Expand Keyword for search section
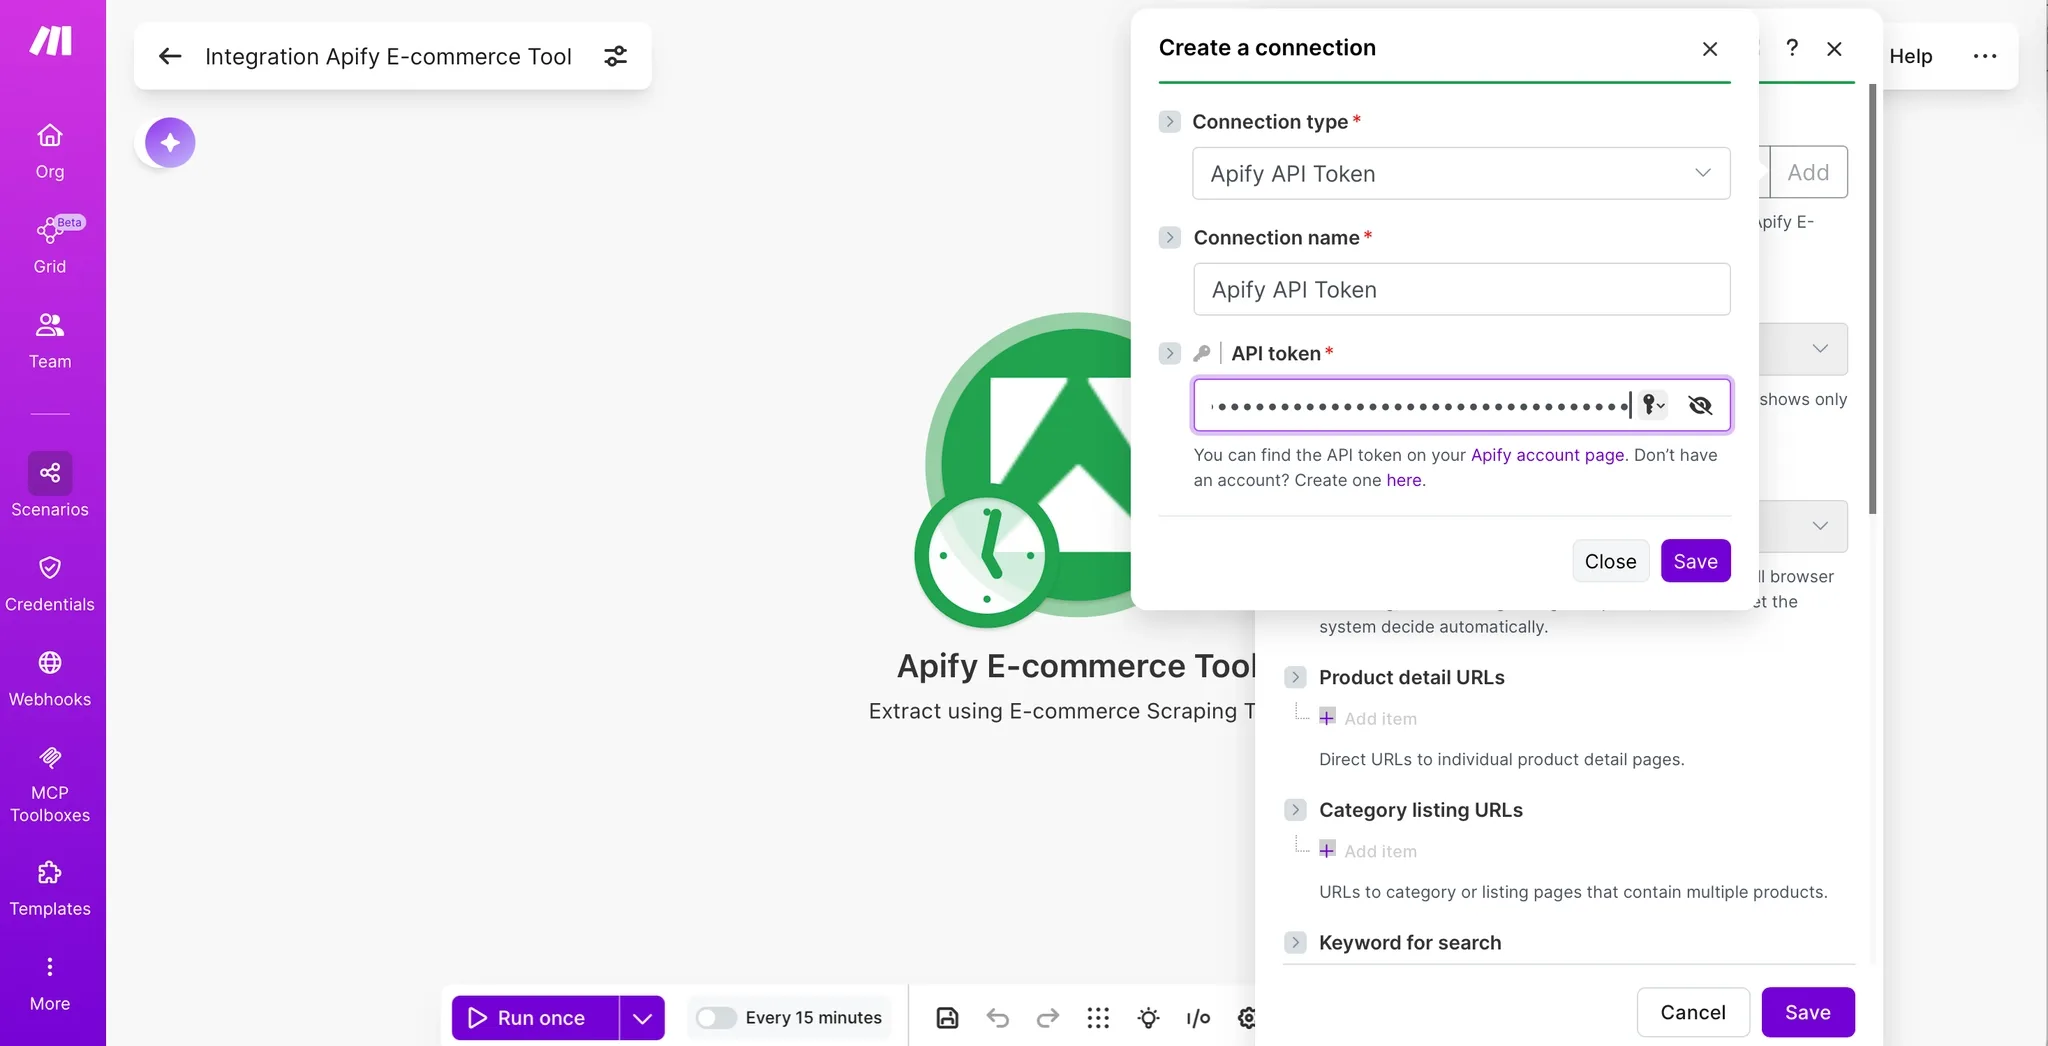Viewport: 2048px width, 1046px height. [x=1295, y=942]
